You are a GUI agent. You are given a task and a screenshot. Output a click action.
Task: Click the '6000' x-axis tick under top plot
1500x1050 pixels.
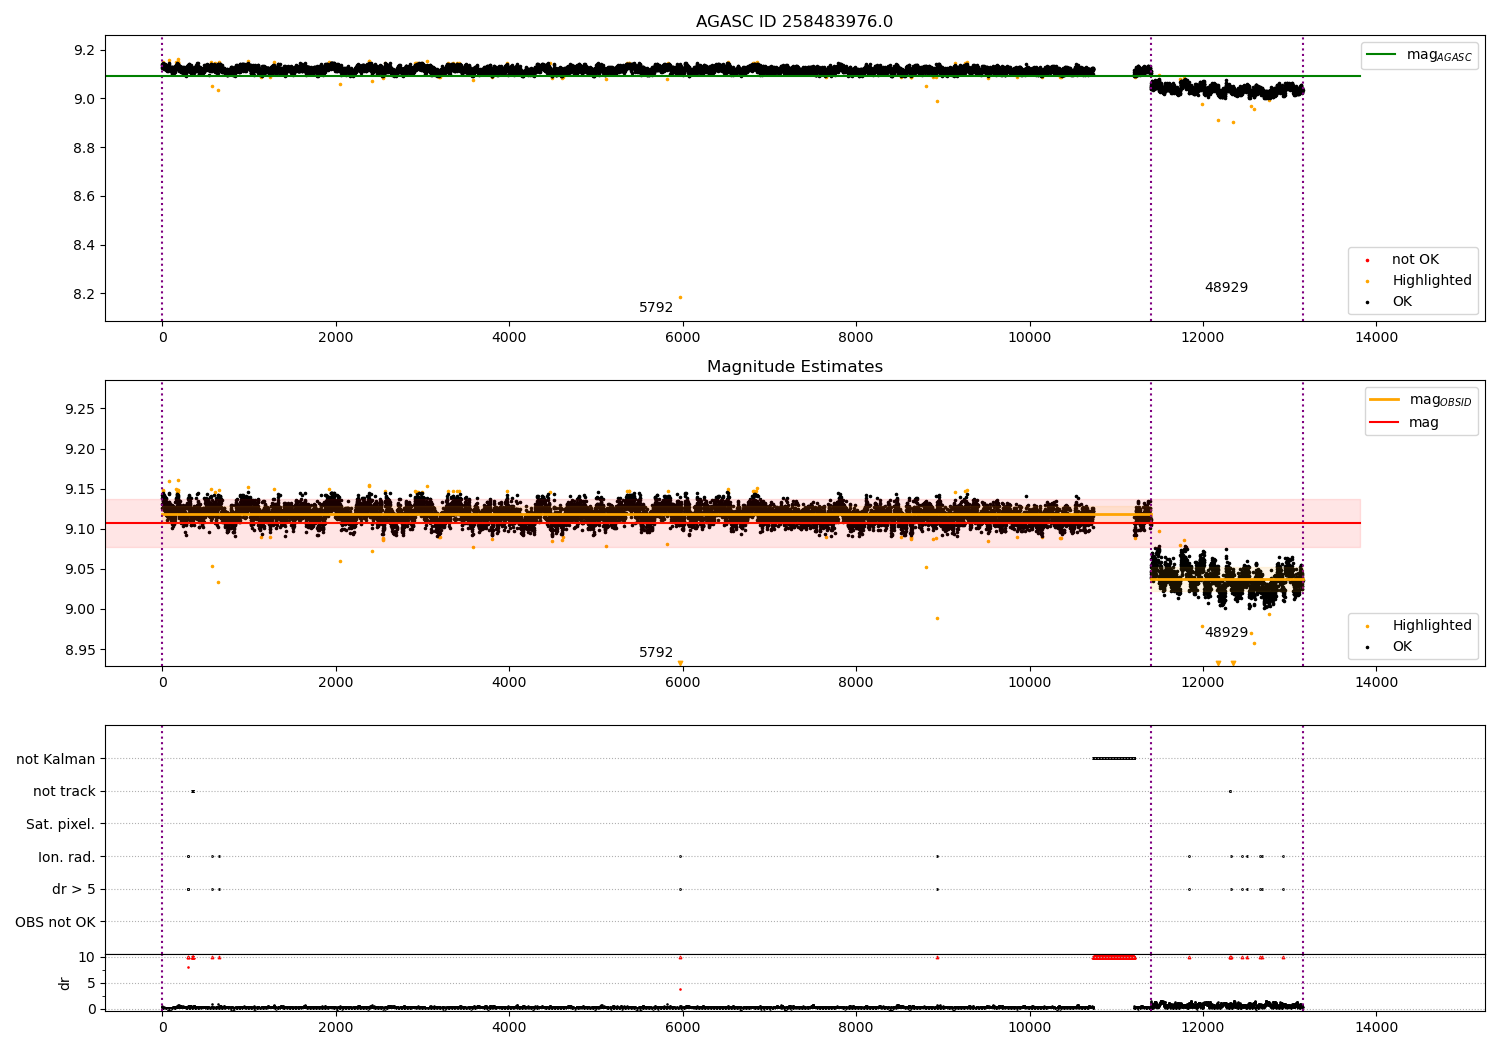pyautogui.click(x=683, y=338)
